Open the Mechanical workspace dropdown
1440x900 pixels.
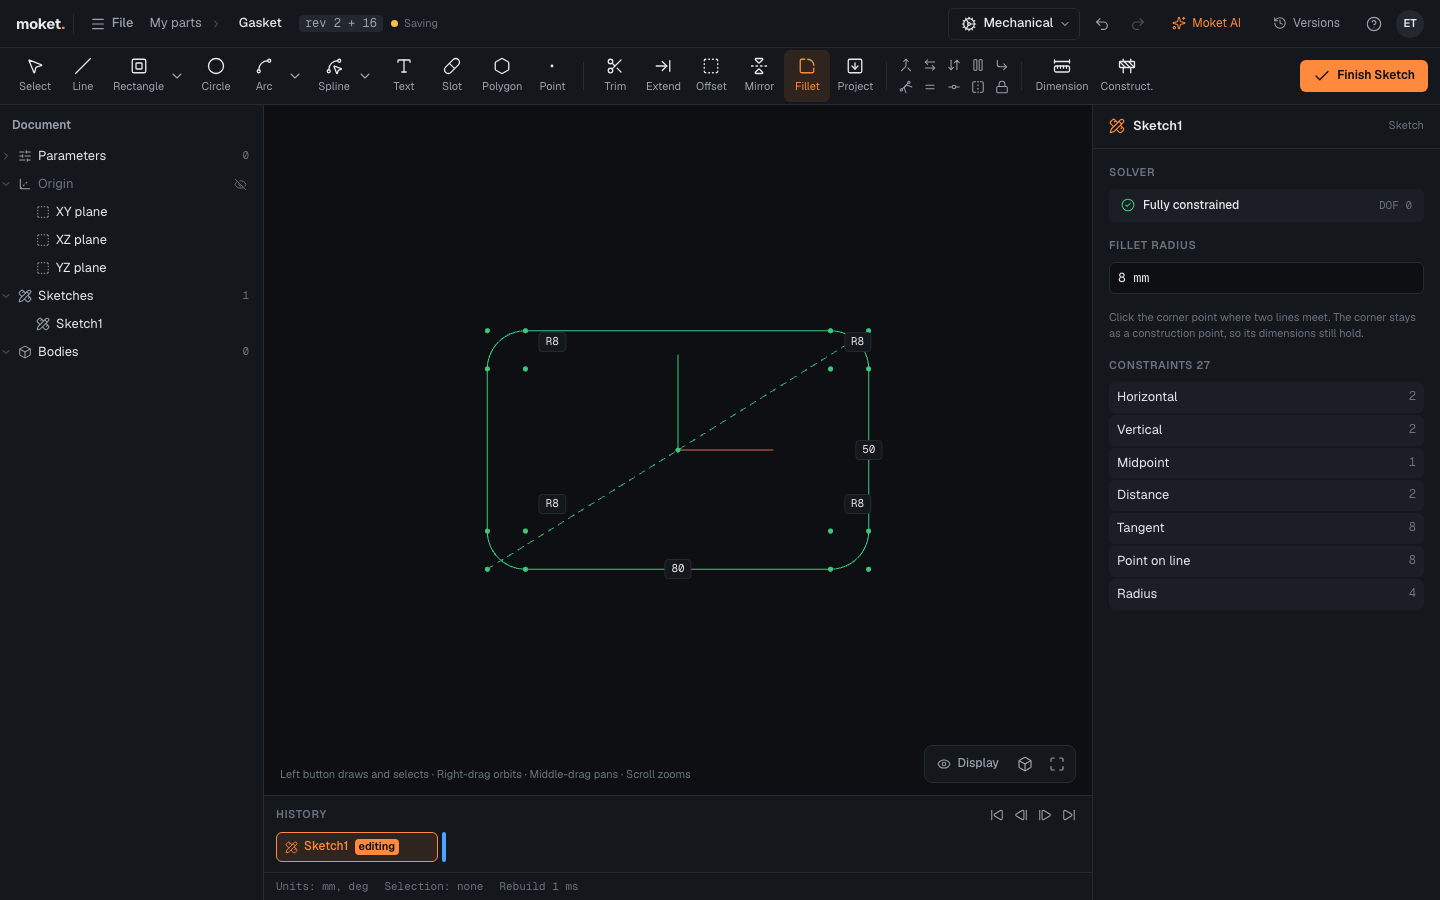[x=1014, y=23]
